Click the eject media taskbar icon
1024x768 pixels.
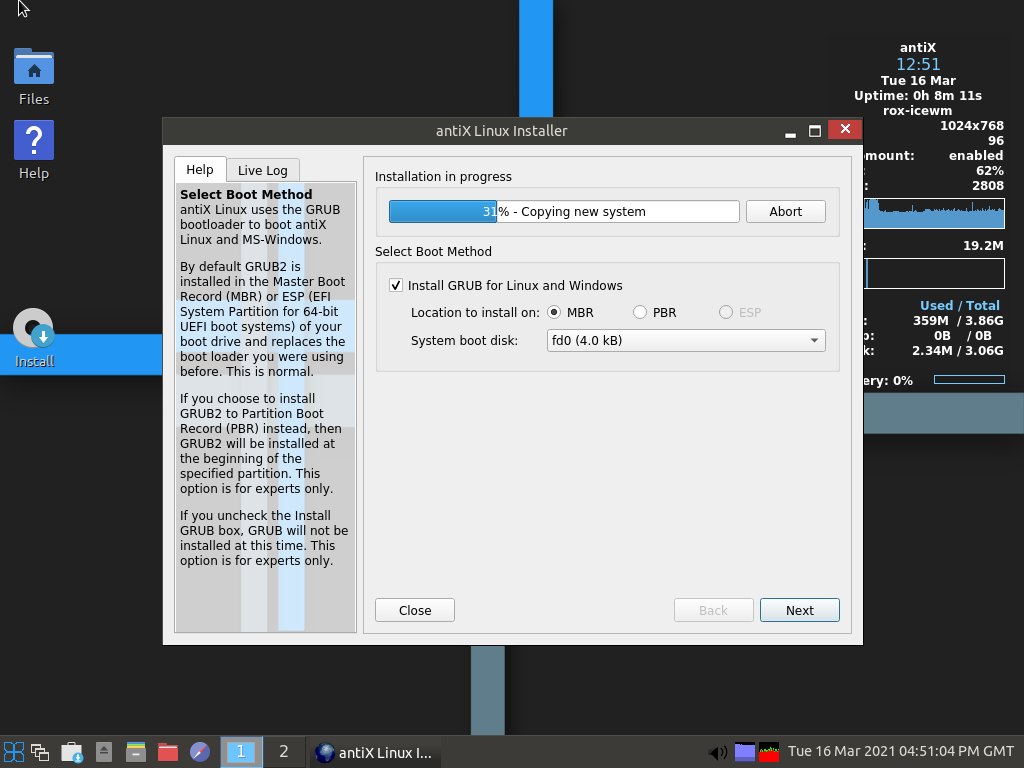(x=104, y=752)
